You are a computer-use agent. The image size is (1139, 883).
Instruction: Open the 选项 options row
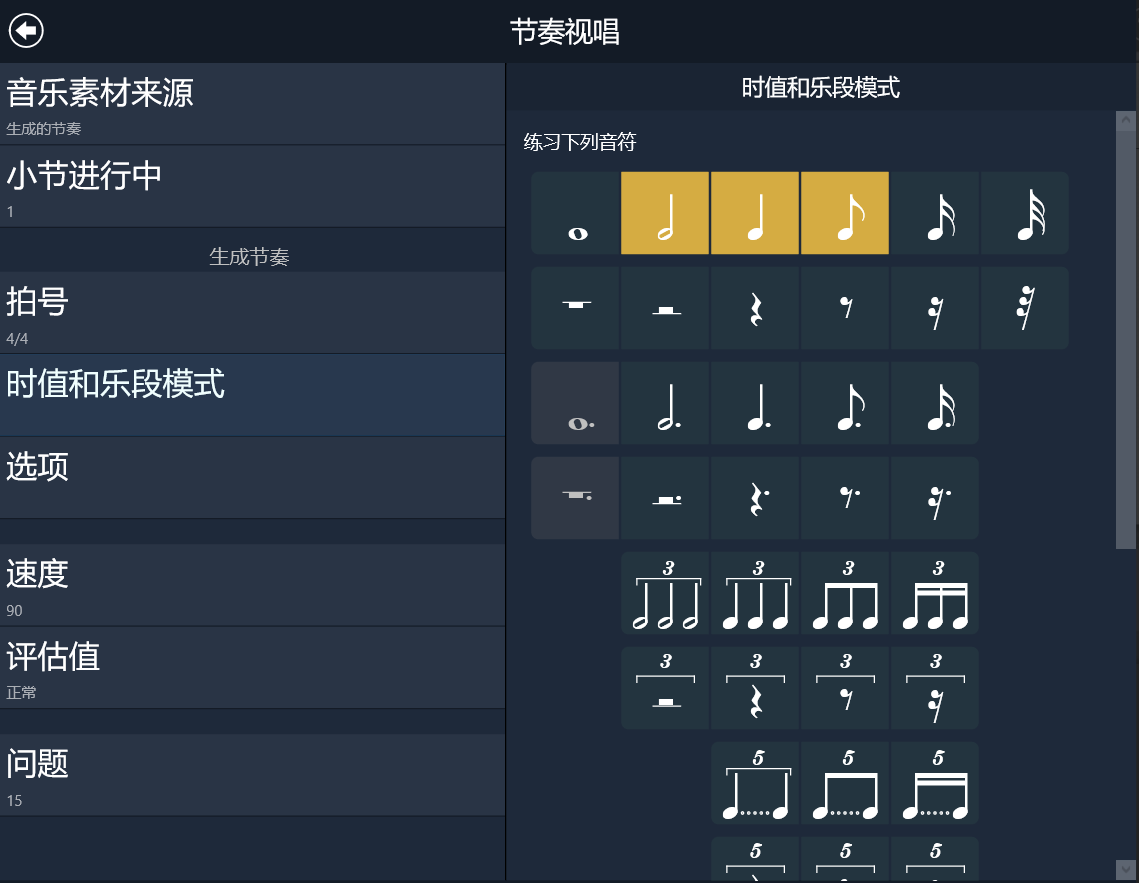coord(252,478)
